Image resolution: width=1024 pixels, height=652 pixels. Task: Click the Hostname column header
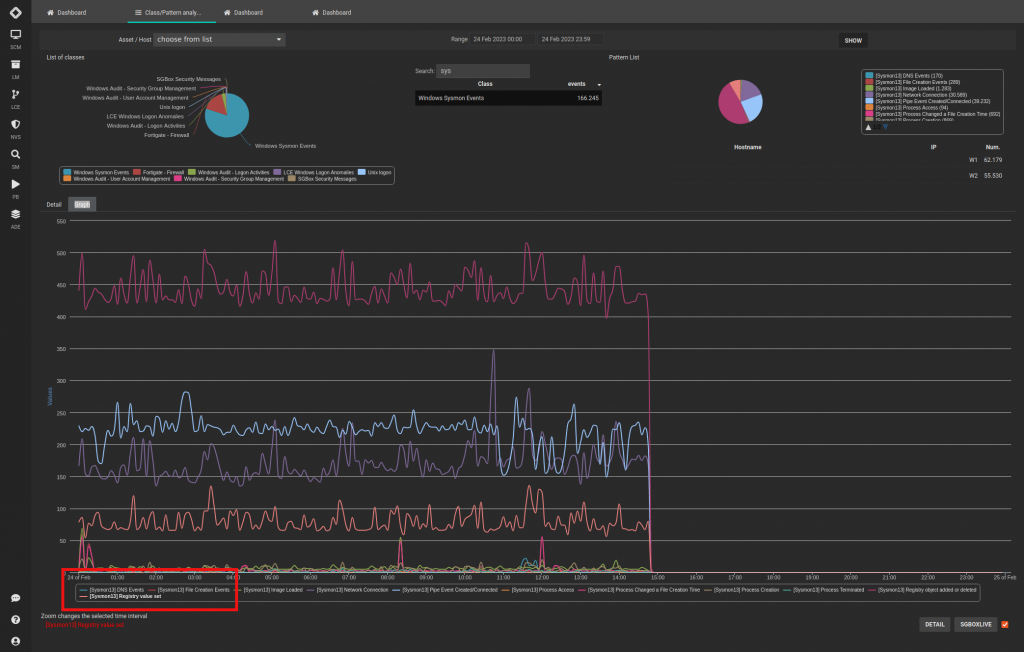(747, 147)
